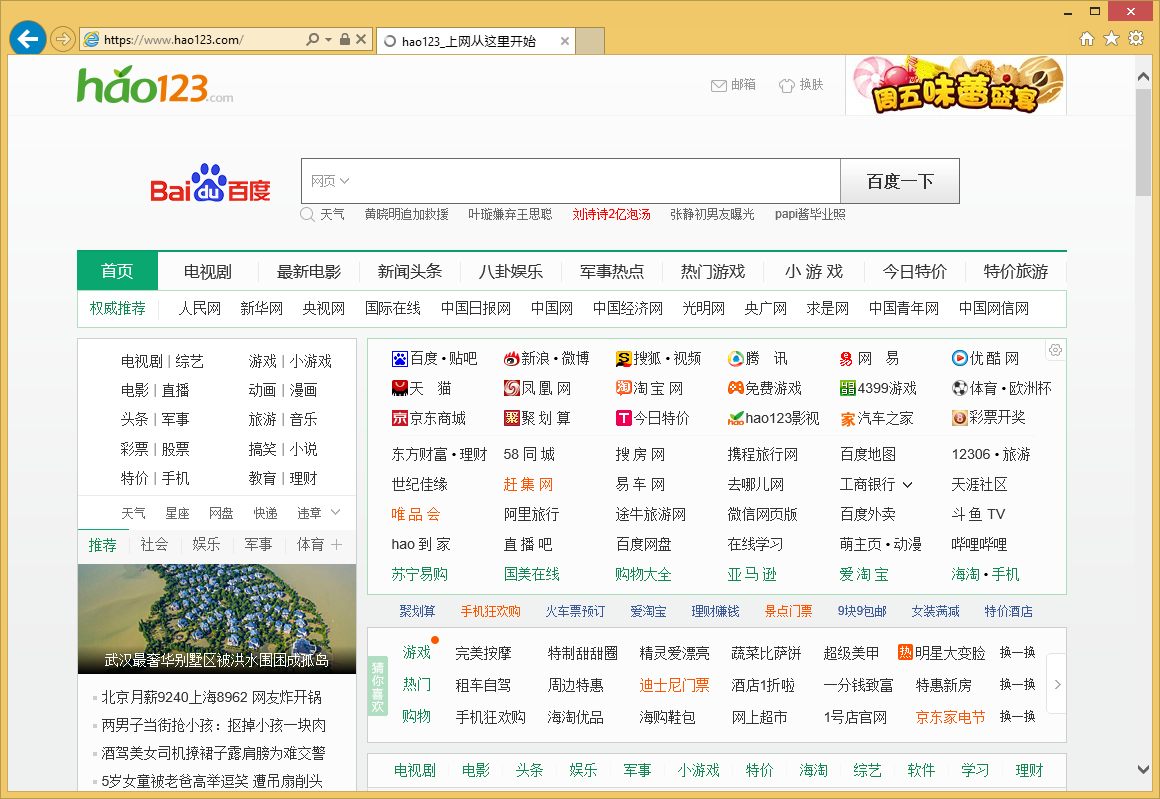Click the 百度一下 search button
1160x799 pixels.
(x=898, y=180)
